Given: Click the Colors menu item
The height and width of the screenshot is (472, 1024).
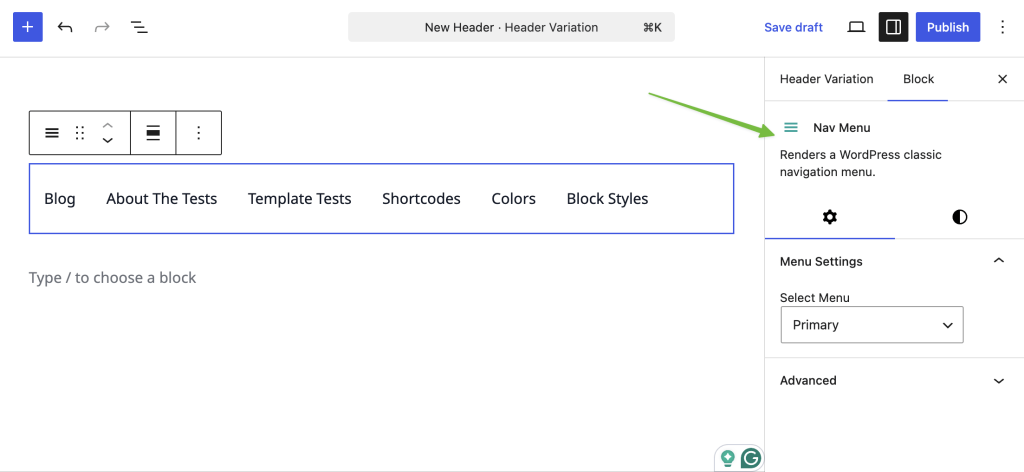Looking at the screenshot, I should [513, 198].
